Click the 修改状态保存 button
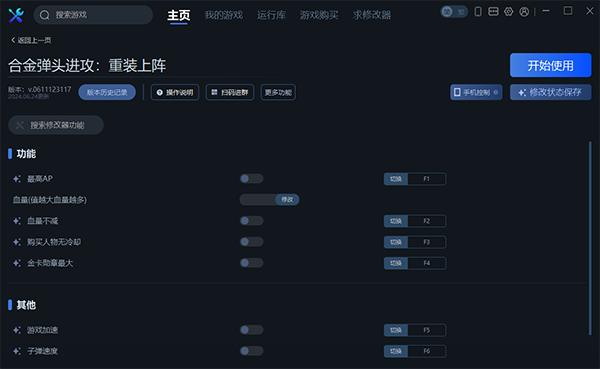 point(551,92)
